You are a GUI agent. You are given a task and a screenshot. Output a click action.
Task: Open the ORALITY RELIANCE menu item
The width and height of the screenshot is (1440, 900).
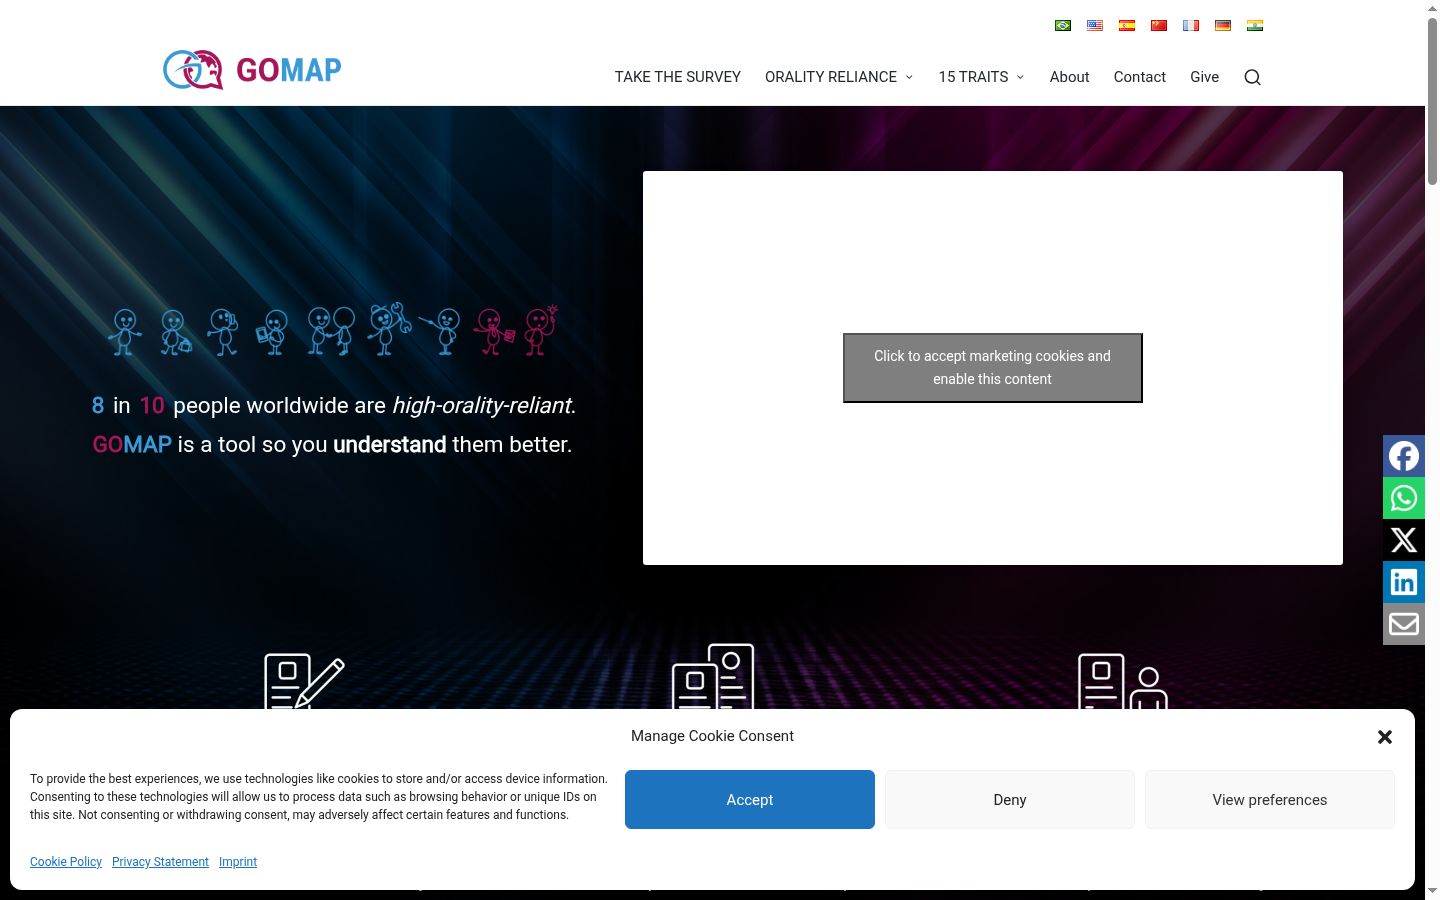[831, 77]
